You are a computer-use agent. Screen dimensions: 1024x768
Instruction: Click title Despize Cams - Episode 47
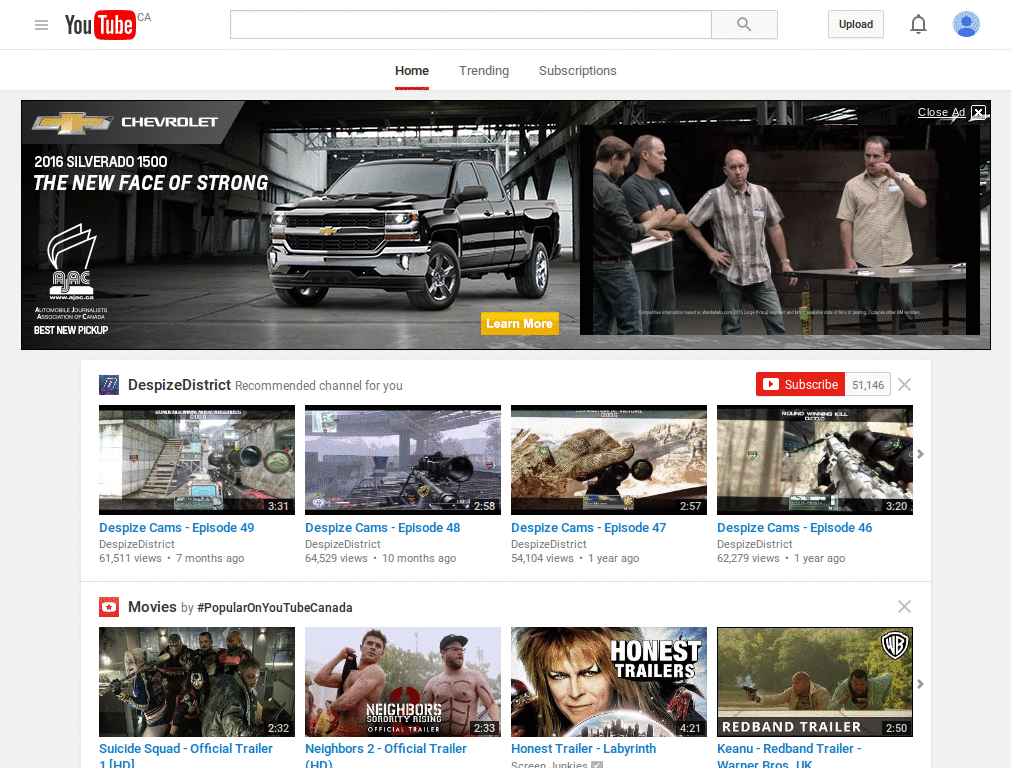click(588, 528)
